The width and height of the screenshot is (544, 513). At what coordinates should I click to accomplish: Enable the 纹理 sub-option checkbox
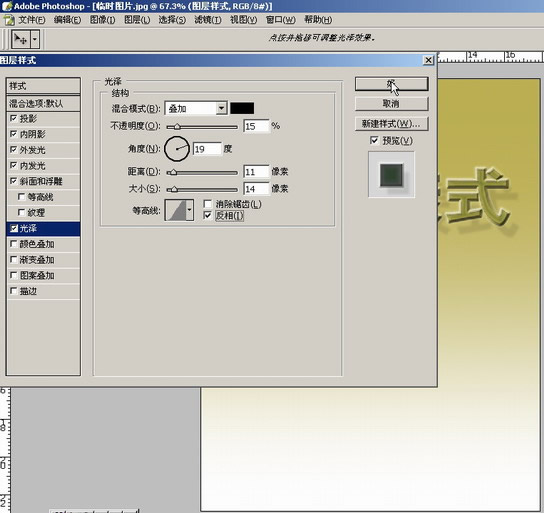pyautogui.click(x=21, y=212)
